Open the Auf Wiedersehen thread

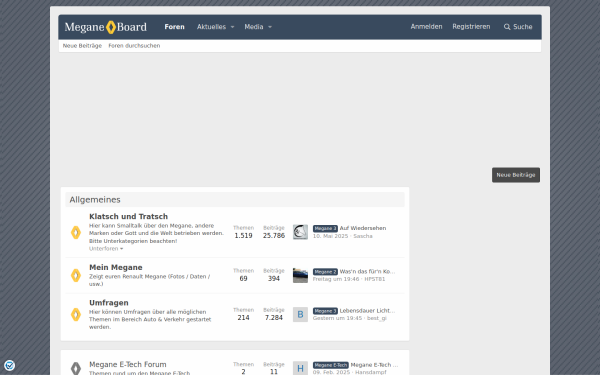(363, 228)
